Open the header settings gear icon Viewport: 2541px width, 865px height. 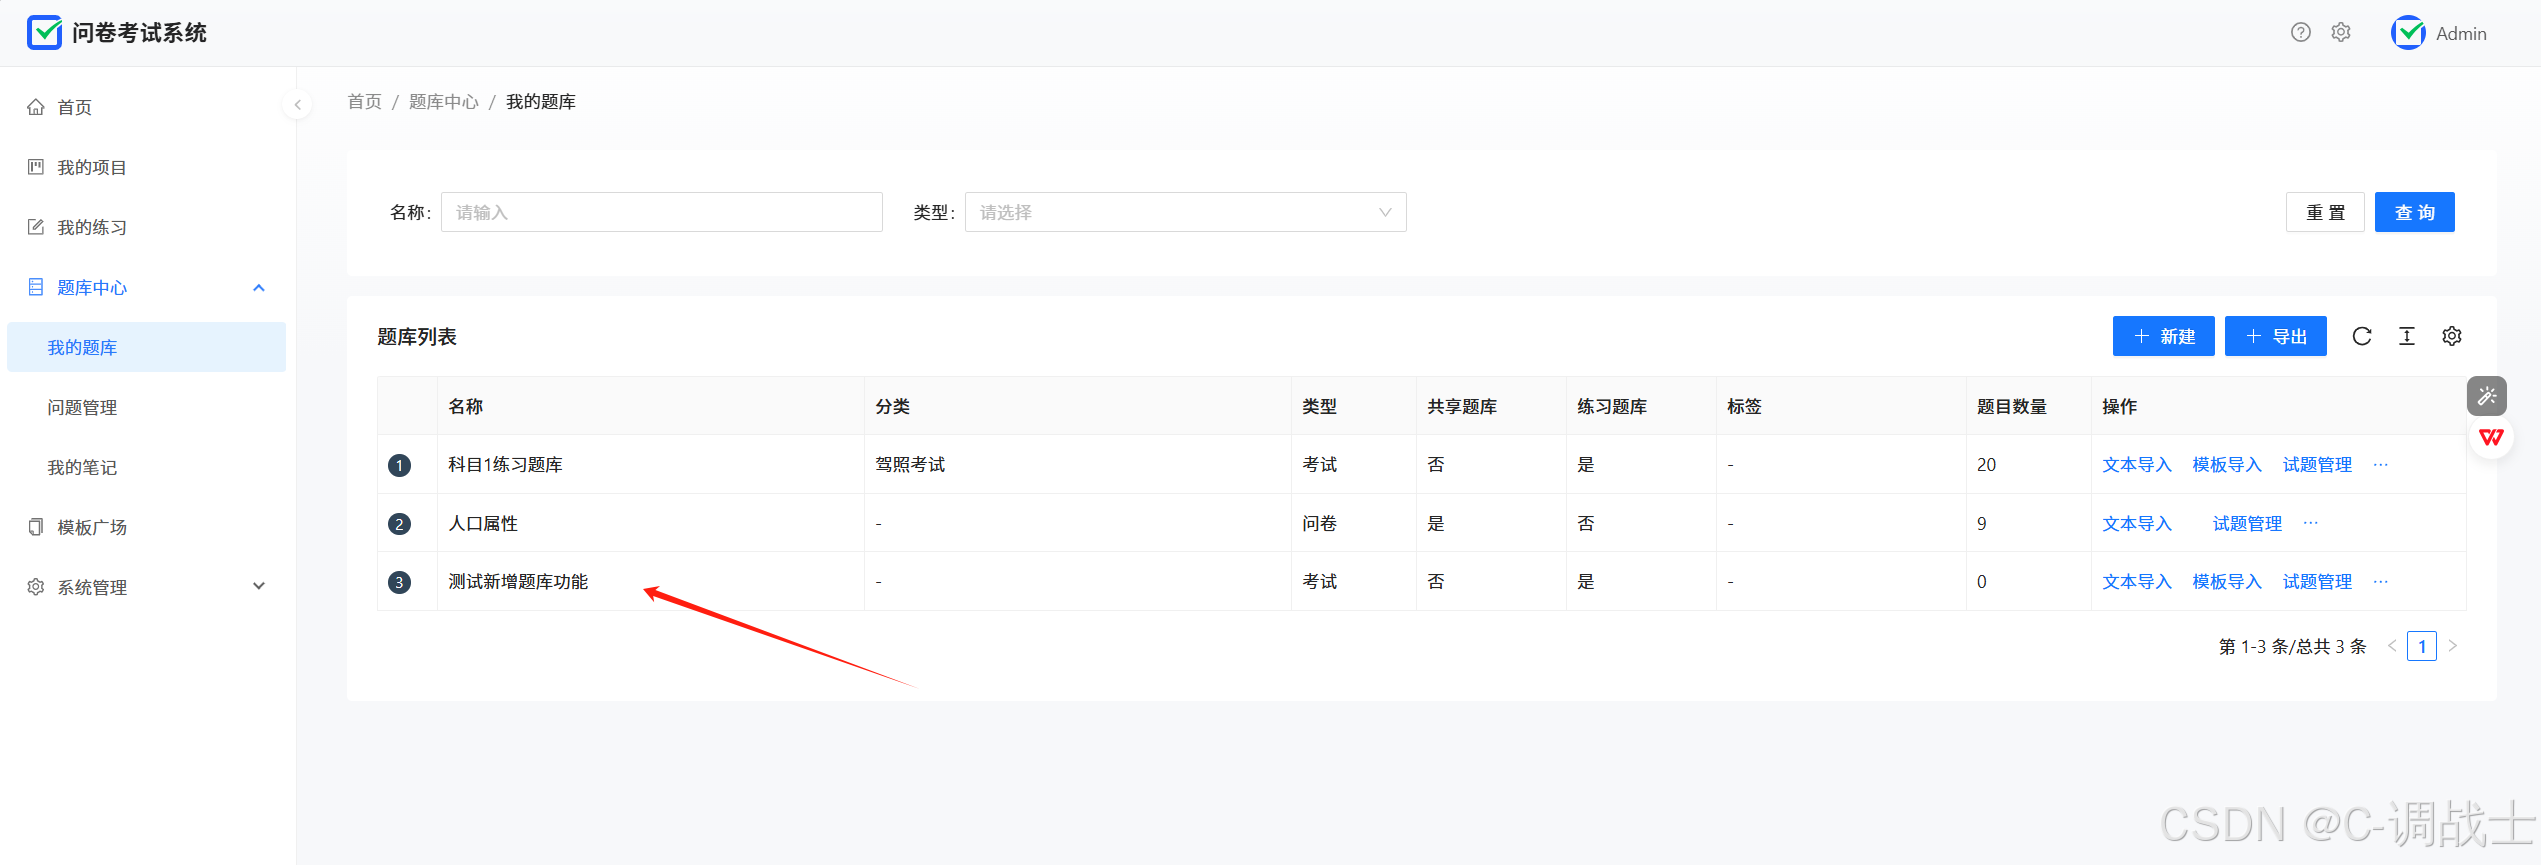click(2341, 33)
